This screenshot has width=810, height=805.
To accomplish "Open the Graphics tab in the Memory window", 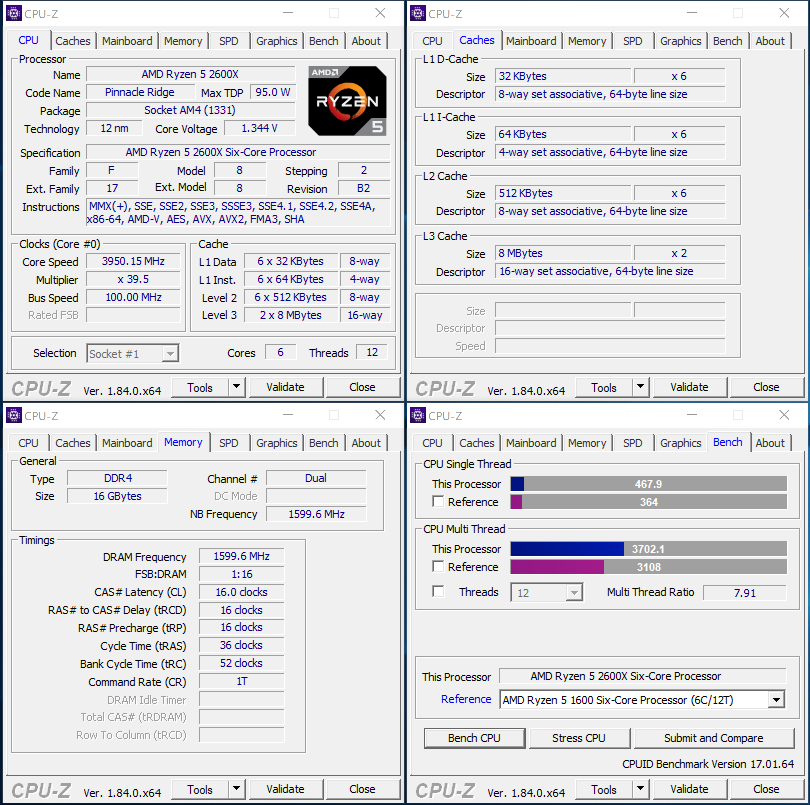I will (276, 443).
